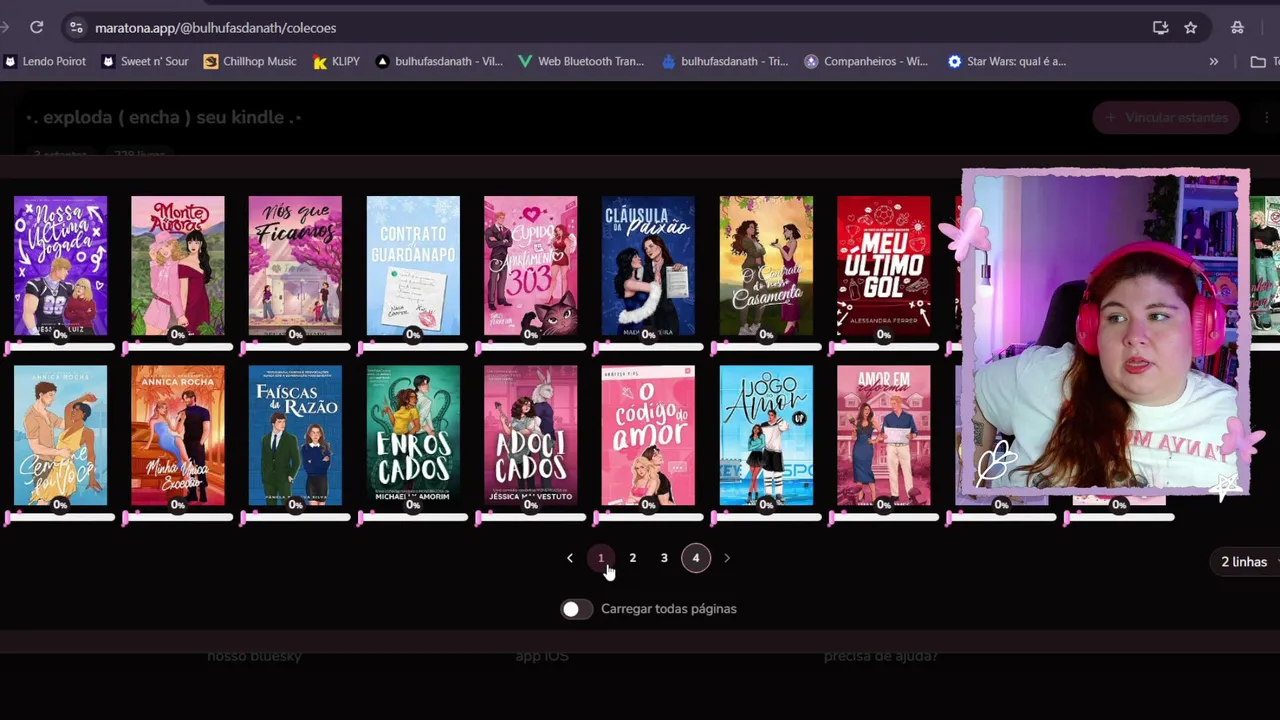The width and height of the screenshot is (1280, 720).
Task: Toggle Carregar todas páginas switch
Action: tap(576, 609)
